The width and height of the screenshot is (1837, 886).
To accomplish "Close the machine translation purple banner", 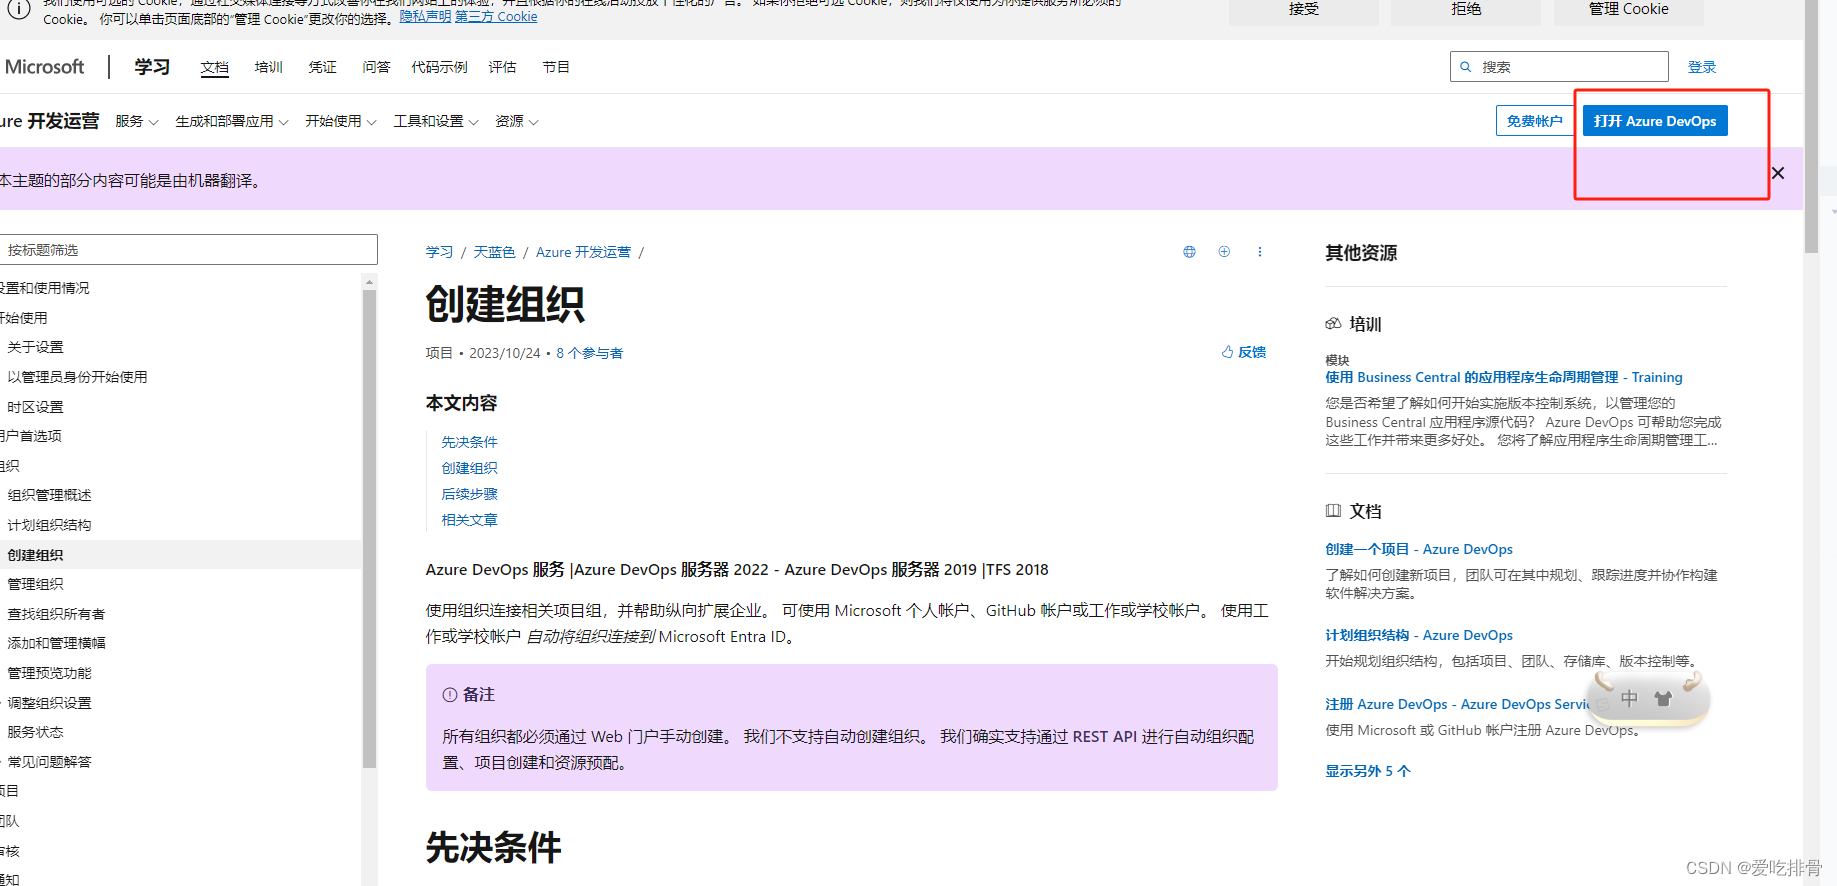I will [1778, 173].
